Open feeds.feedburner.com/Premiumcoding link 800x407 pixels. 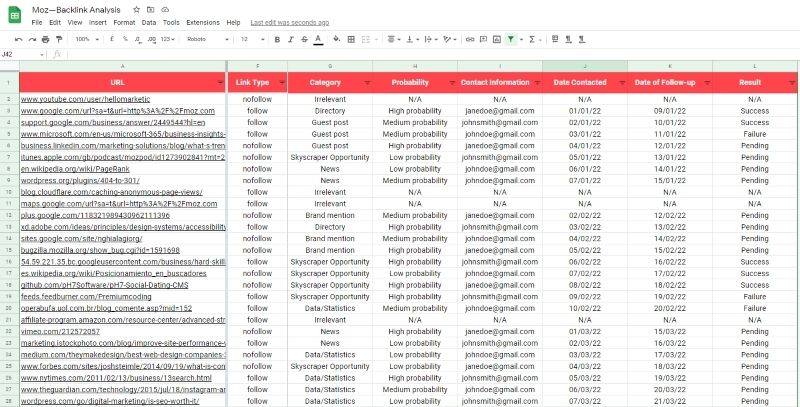86,296
